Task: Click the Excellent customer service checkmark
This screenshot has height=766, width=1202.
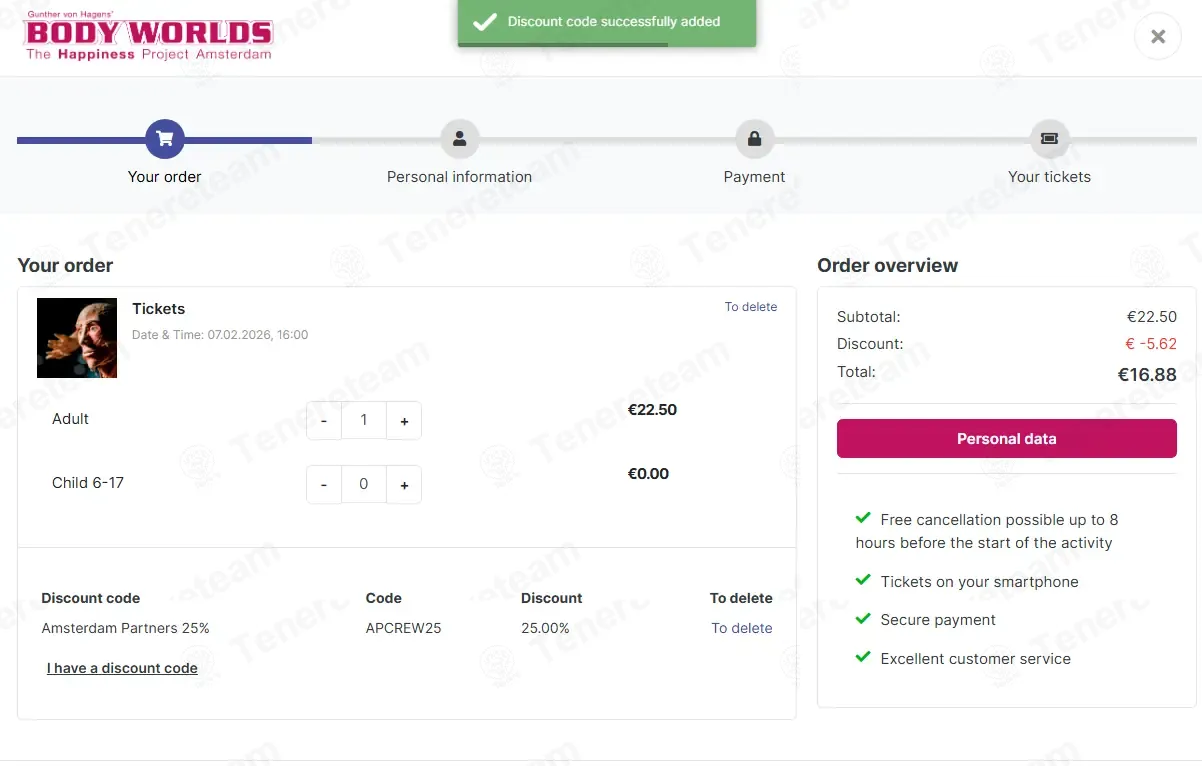Action: click(863, 657)
